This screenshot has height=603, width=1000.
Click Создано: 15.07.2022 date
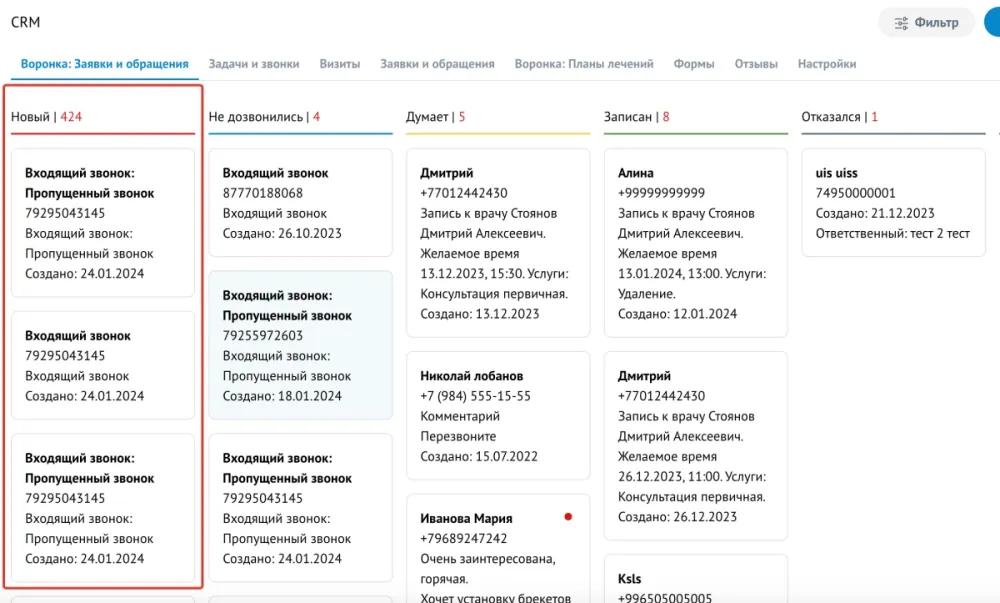click(479, 456)
